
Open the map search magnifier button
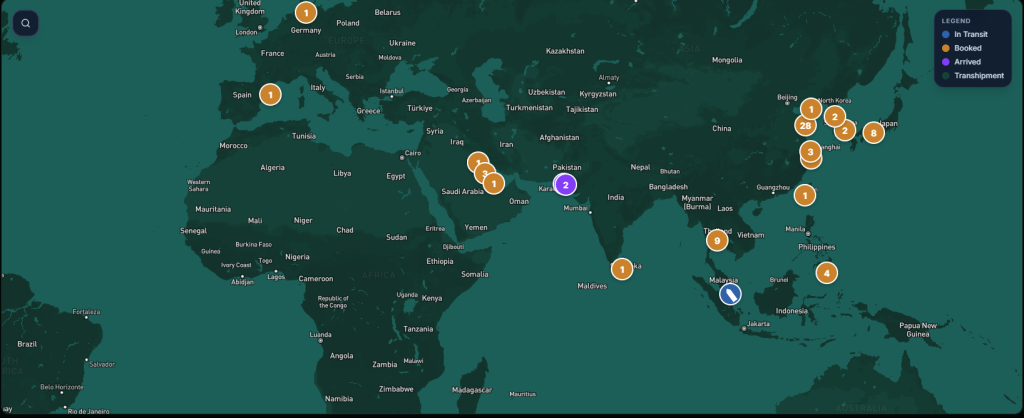pyautogui.click(x=25, y=24)
